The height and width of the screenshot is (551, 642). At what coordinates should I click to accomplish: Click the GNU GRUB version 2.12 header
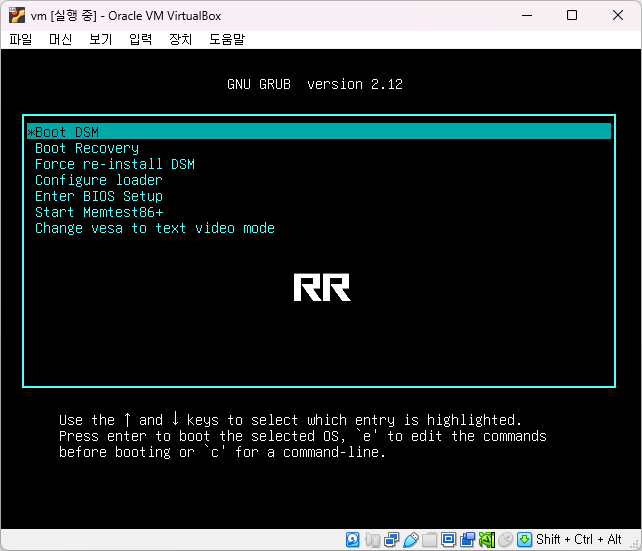[315, 84]
